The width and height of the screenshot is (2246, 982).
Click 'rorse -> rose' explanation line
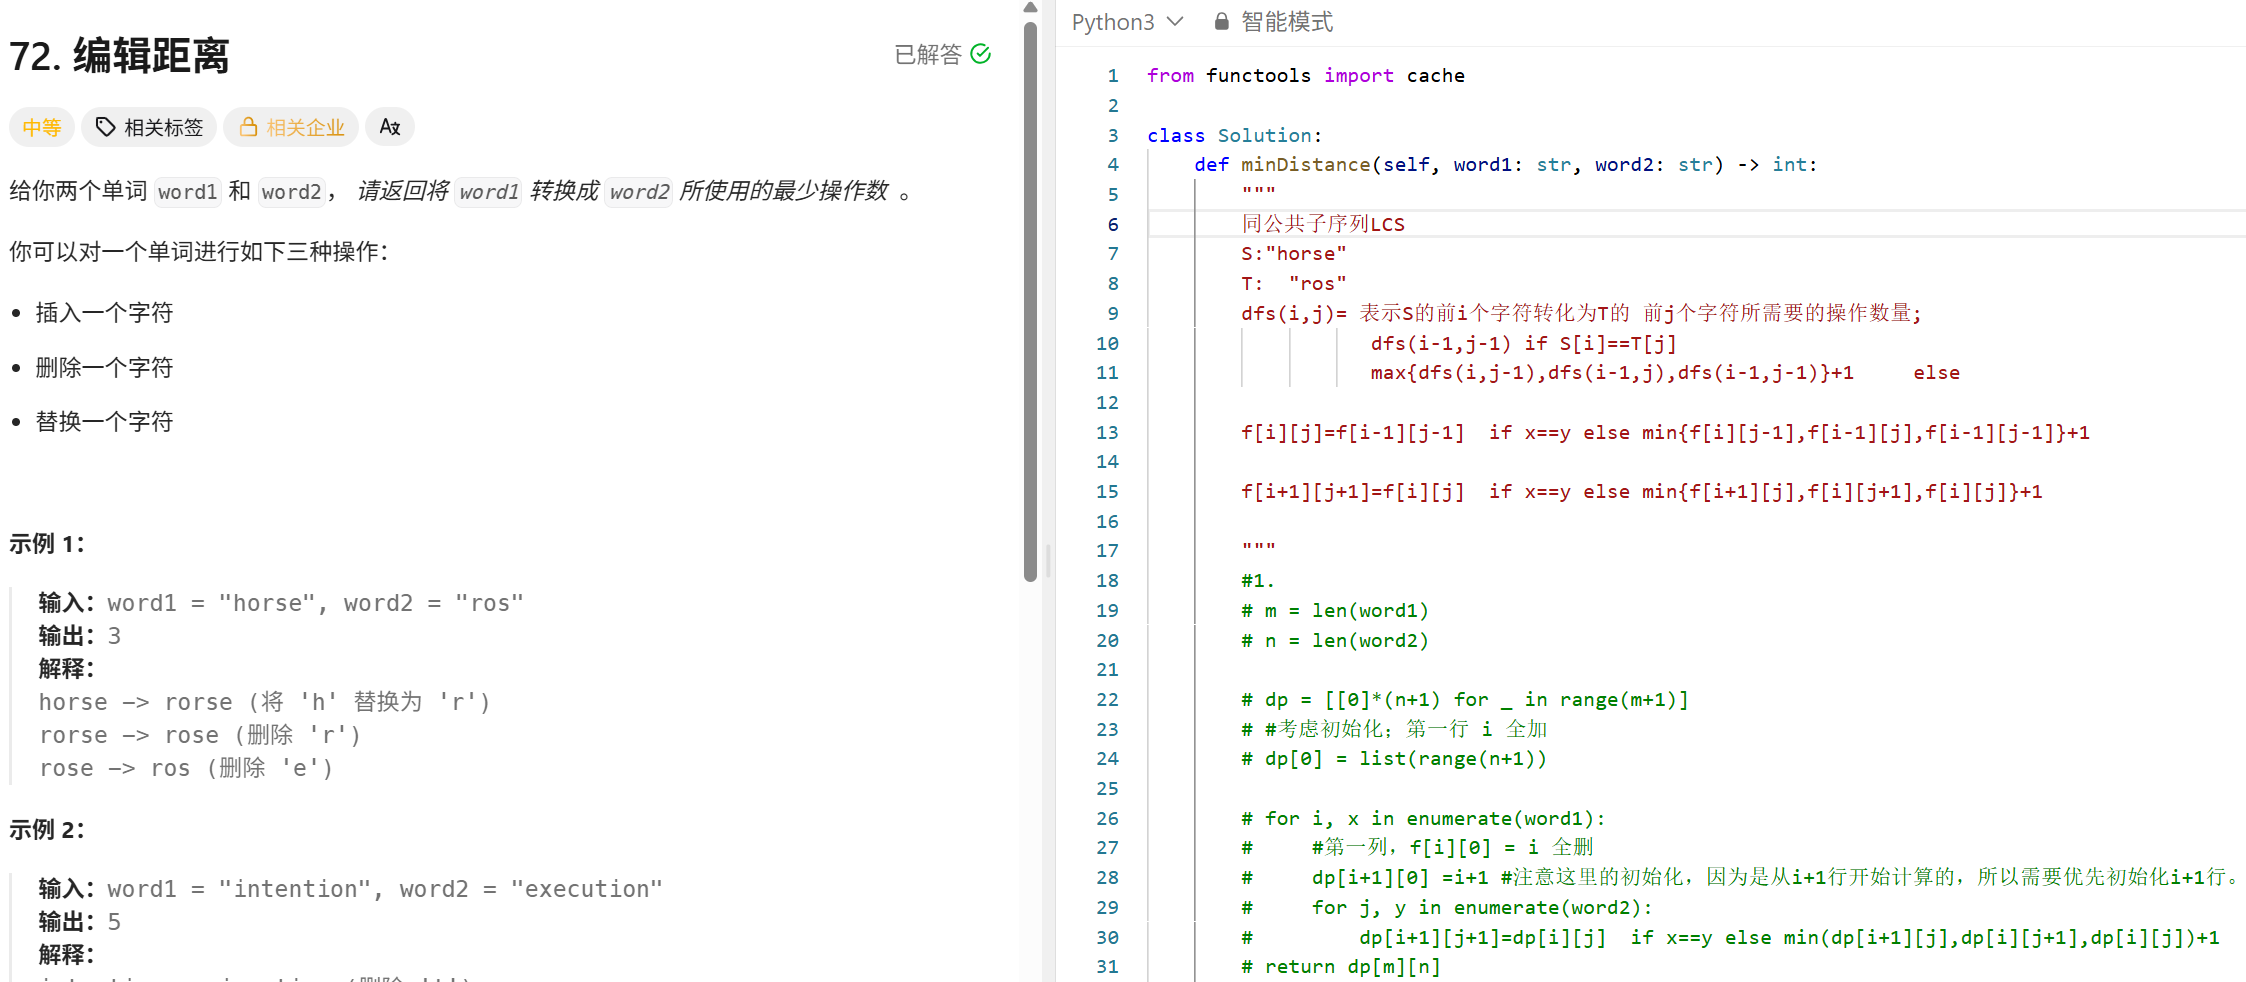200,735
